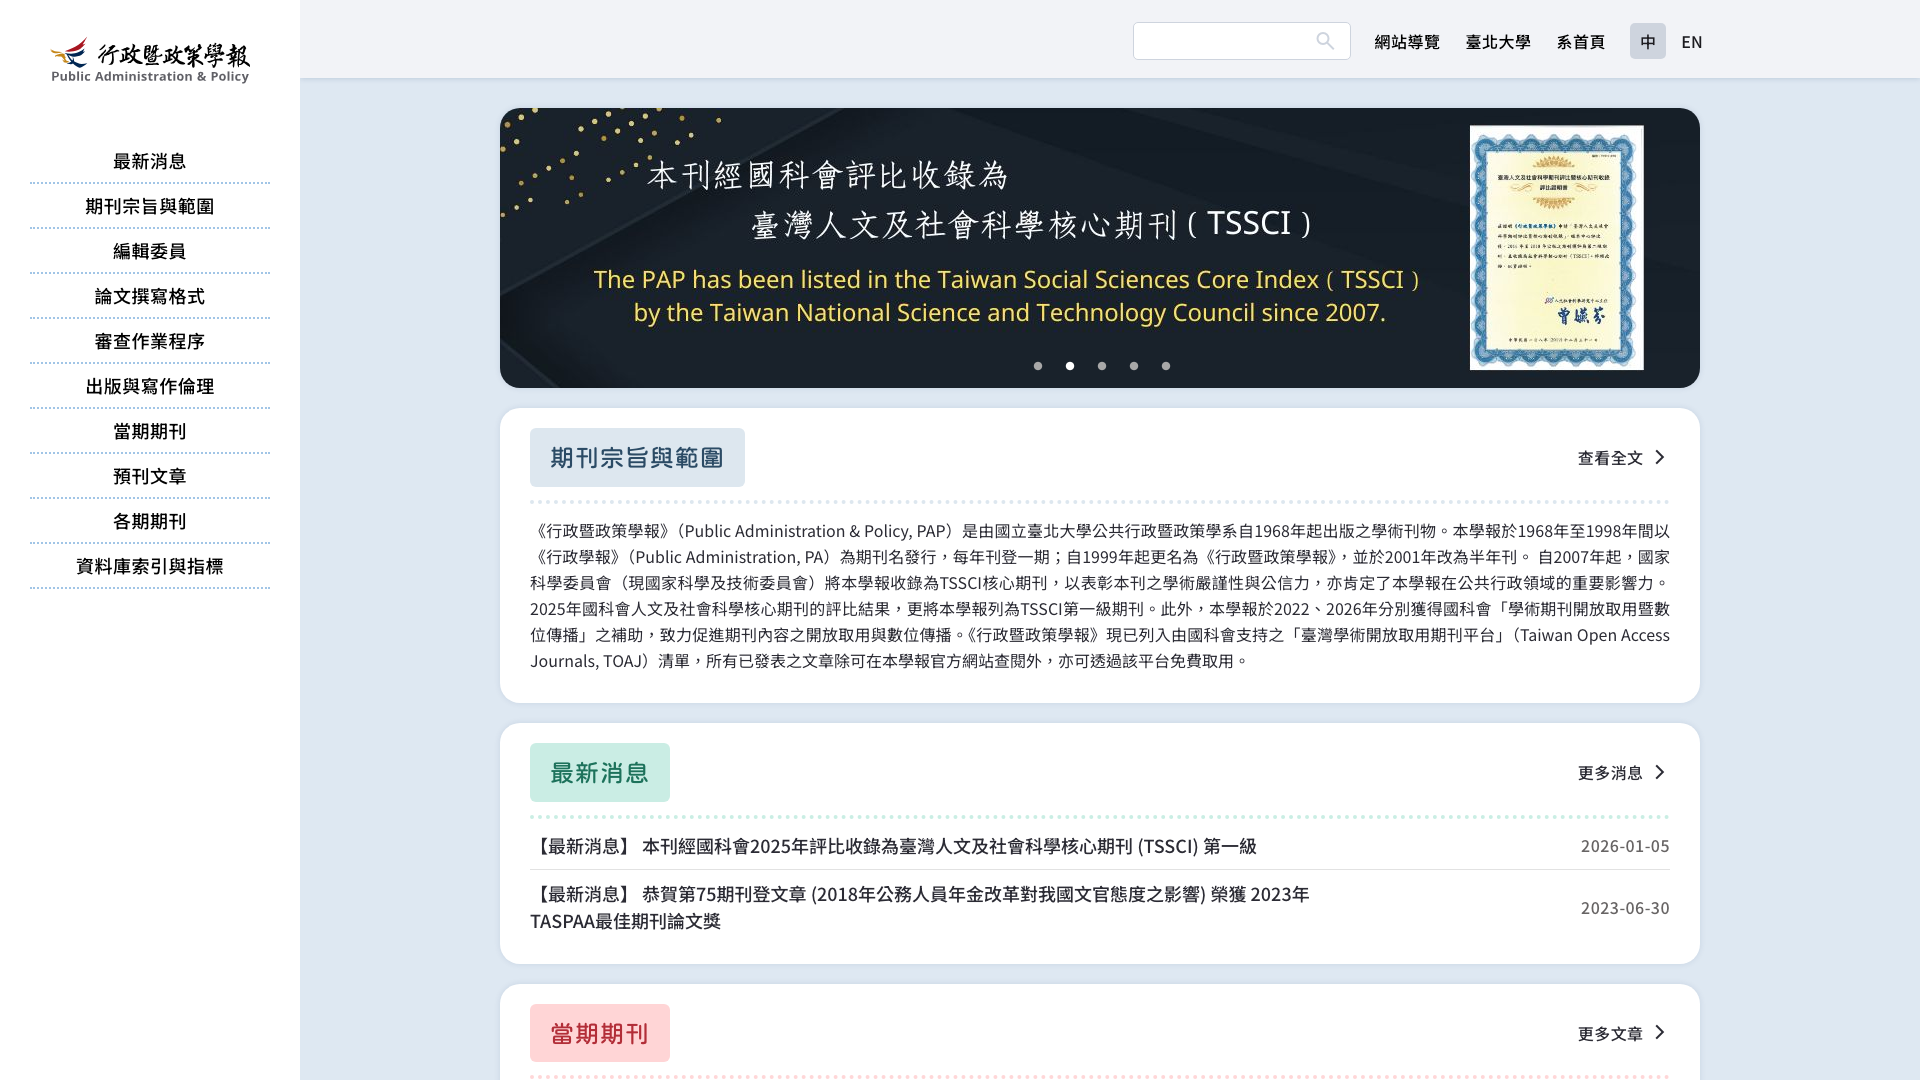Visit the 臺北大學 link
This screenshot has width=1920, height=1080.
pos(1498,41)
